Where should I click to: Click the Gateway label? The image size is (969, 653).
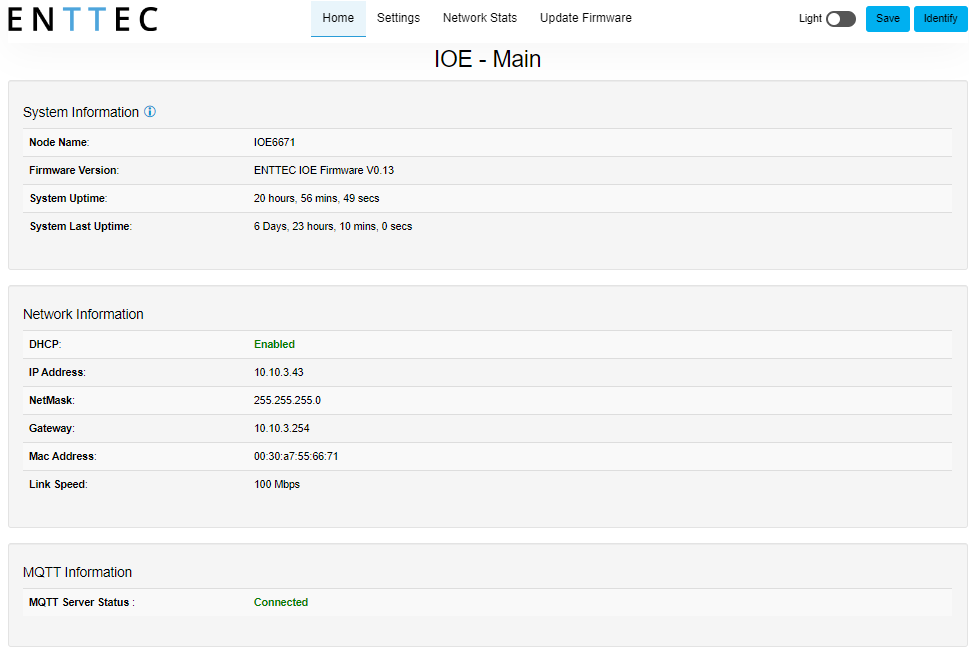tap(52, 429)
